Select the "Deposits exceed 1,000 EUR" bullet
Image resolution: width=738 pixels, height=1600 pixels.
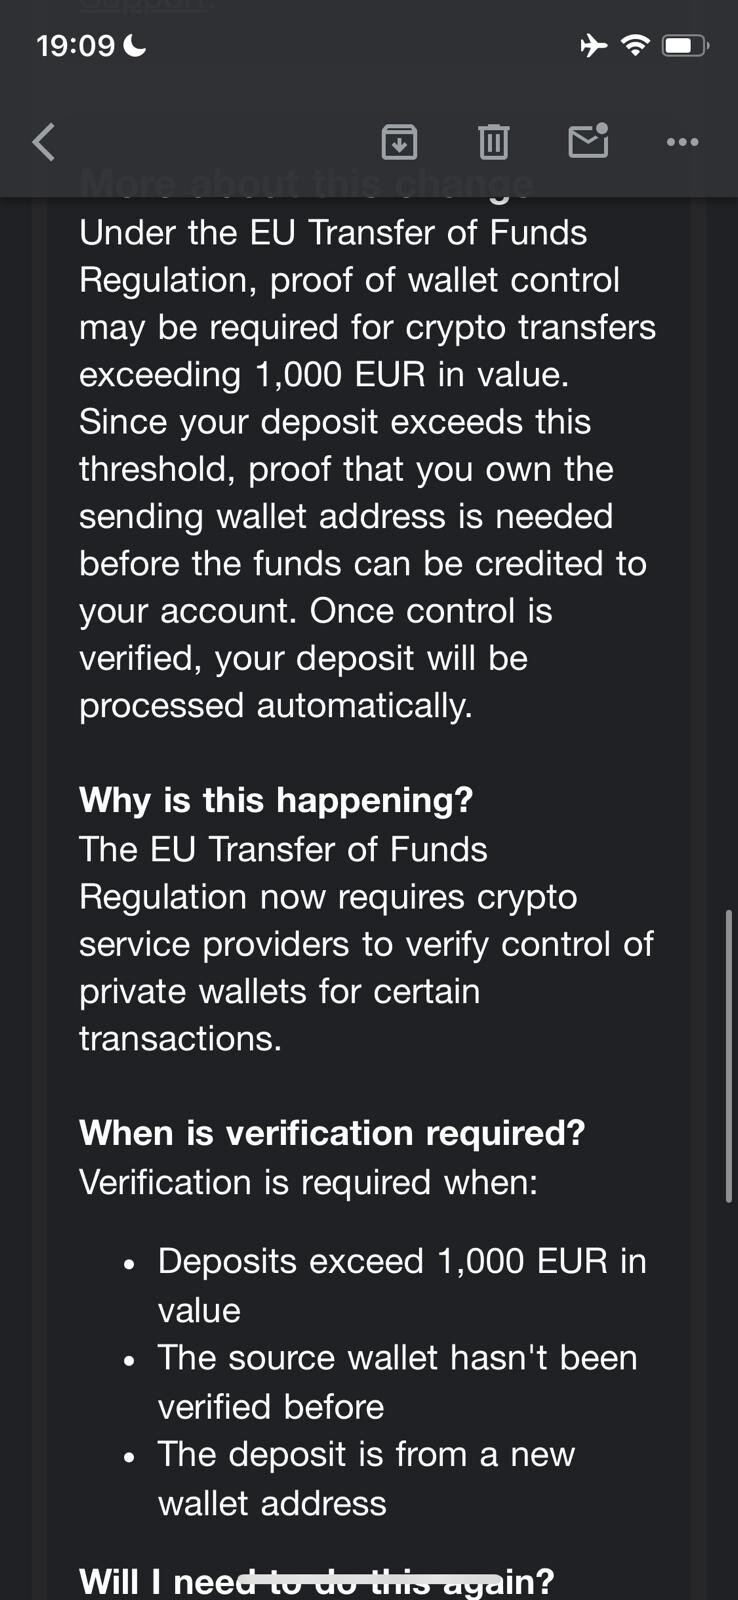point(402,1285)
